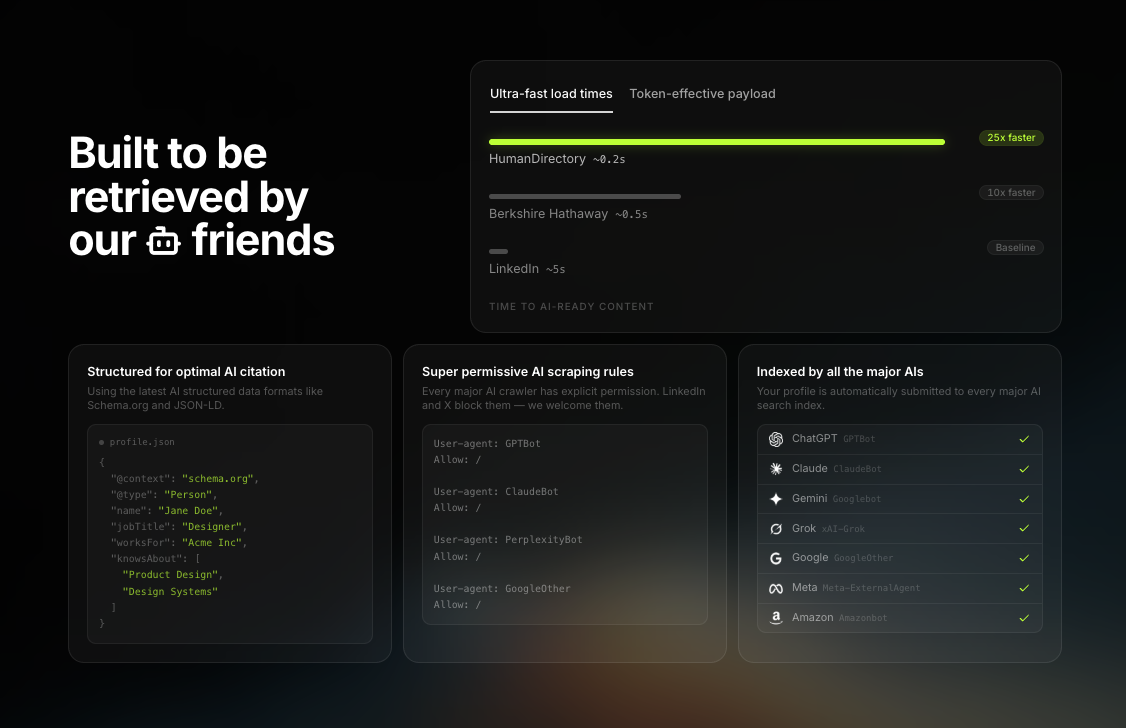Toggle the Grok indexing checkmark
This screenshot has width=1126, height=728.
(1023, 528)
